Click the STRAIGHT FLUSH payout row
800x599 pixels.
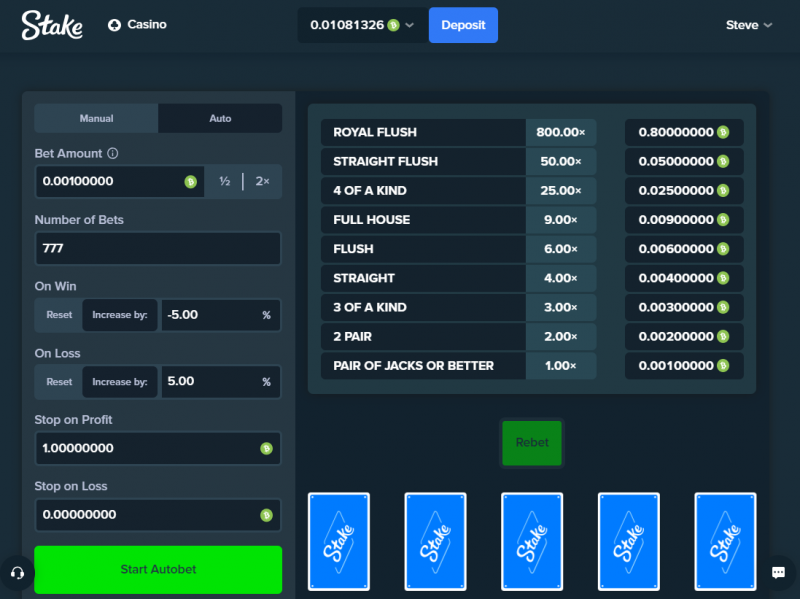[532, 162]
